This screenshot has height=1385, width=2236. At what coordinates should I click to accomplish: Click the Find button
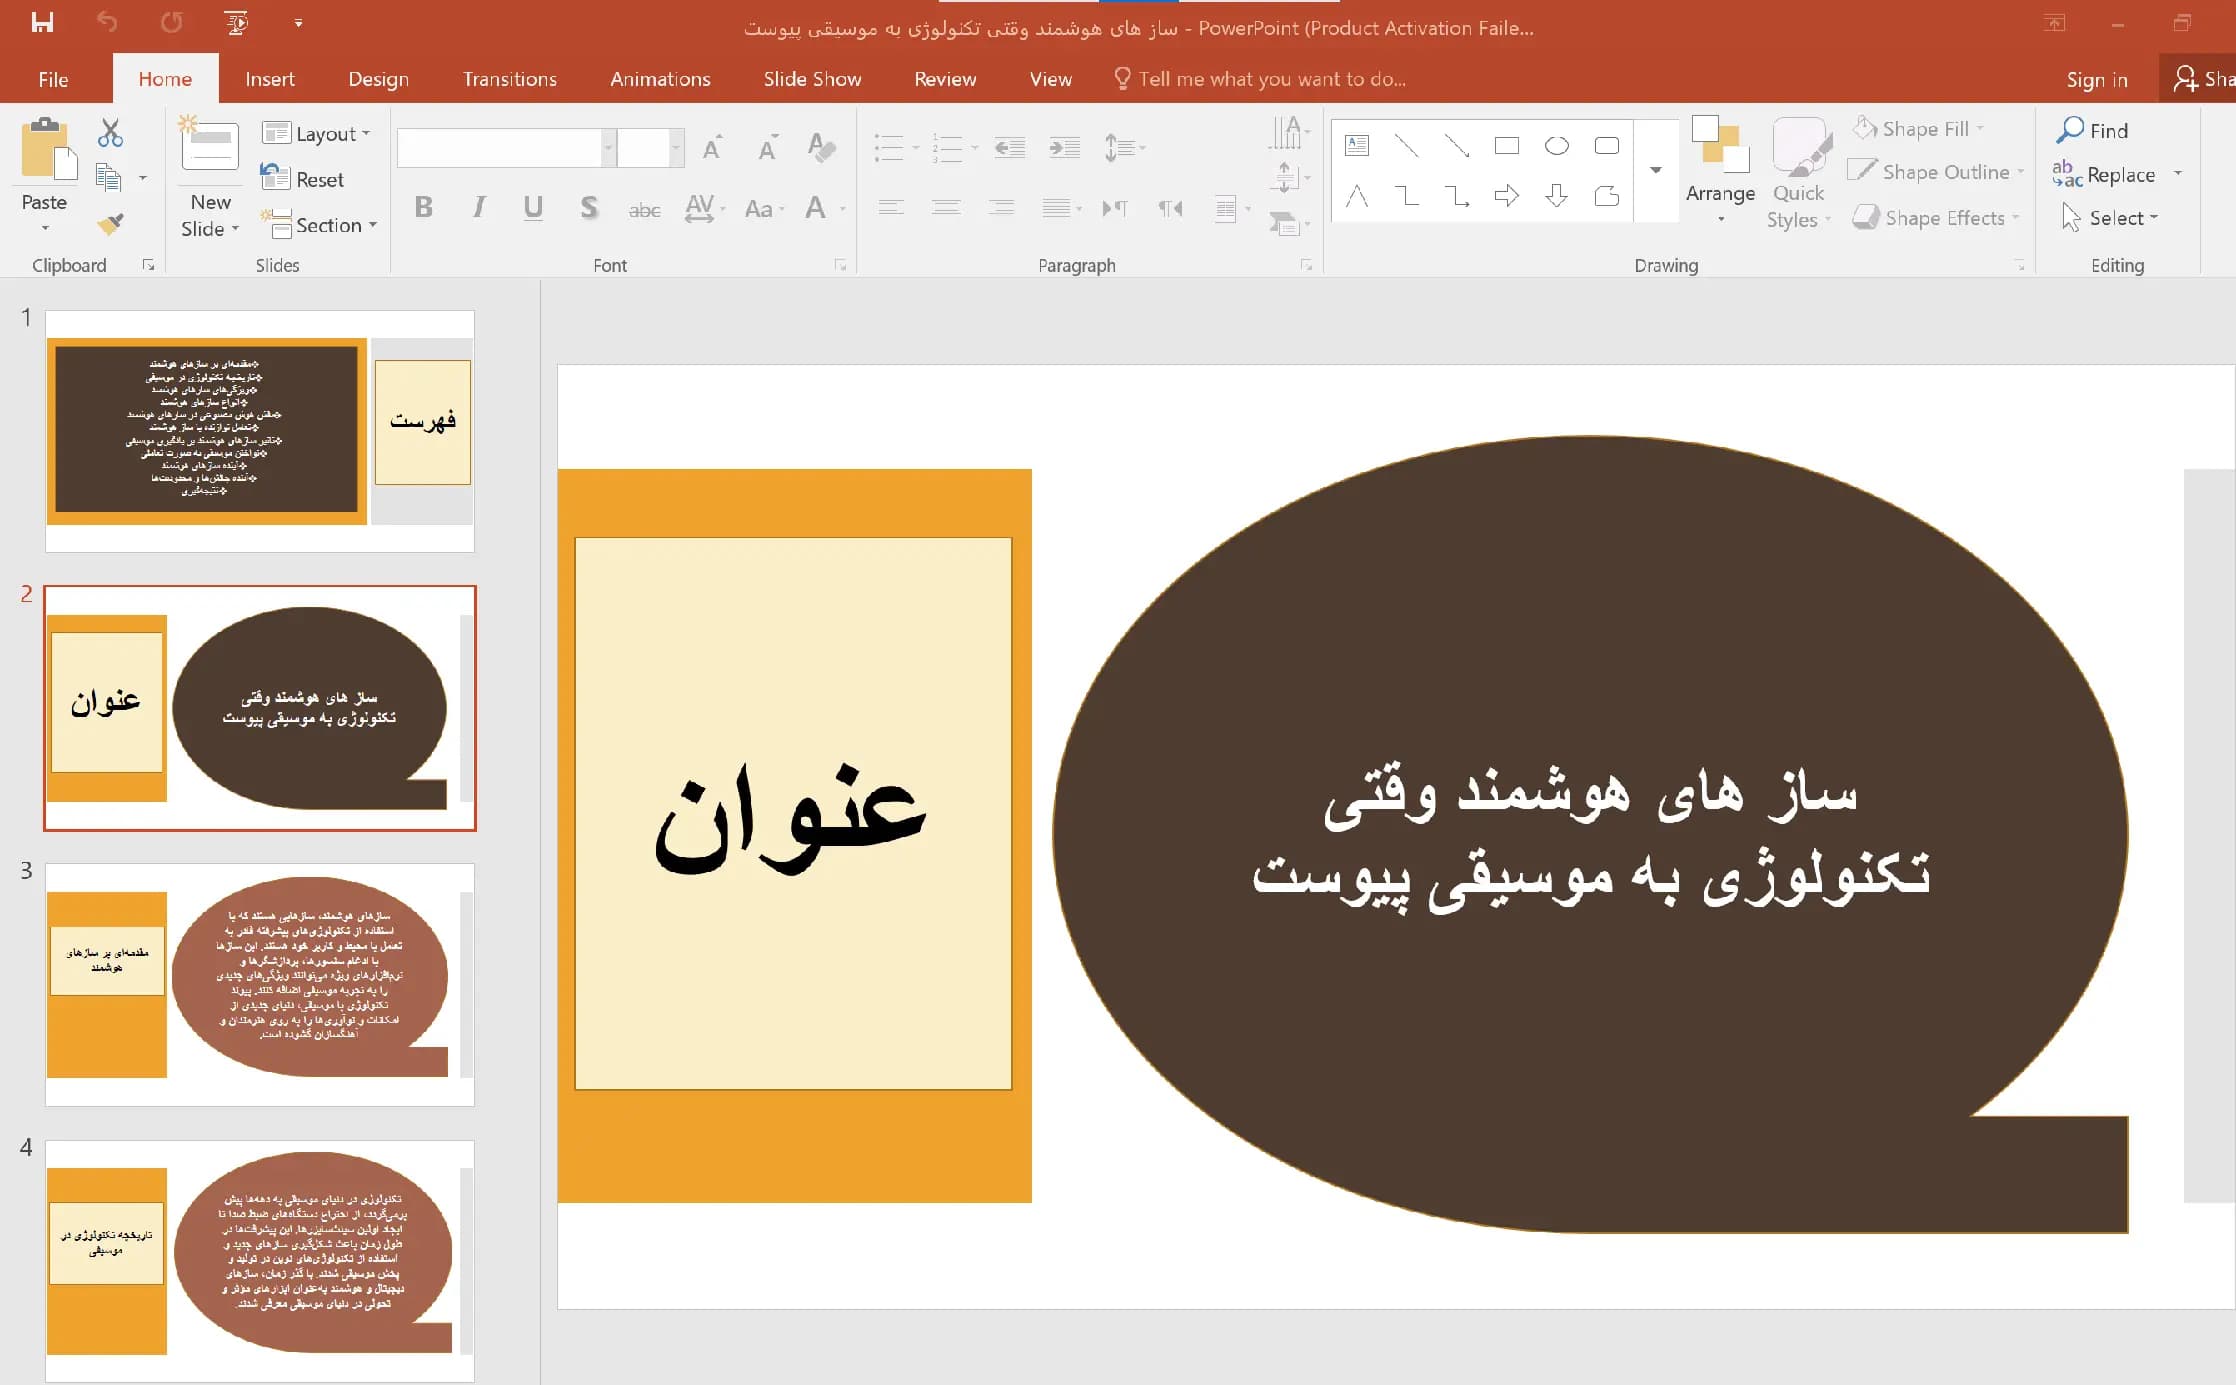point(2093,130)
